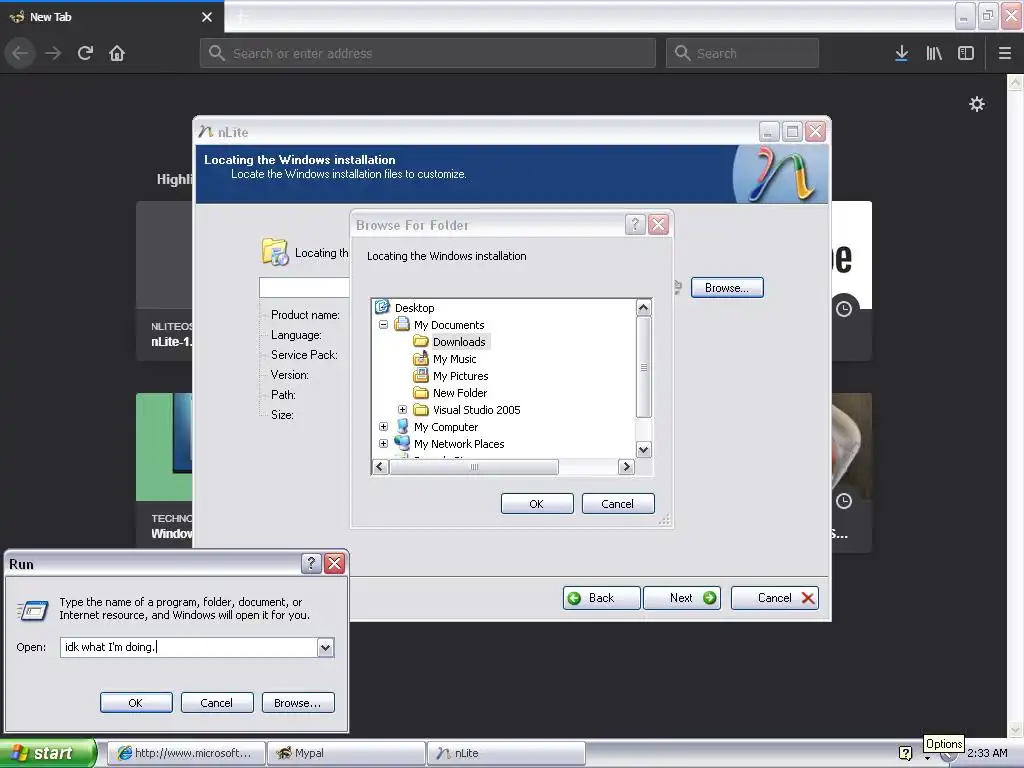The width and height of the screenshot is (1024, 768).
Task: Switch to nLite taskbar item
Action: click(x=506, y=753)
